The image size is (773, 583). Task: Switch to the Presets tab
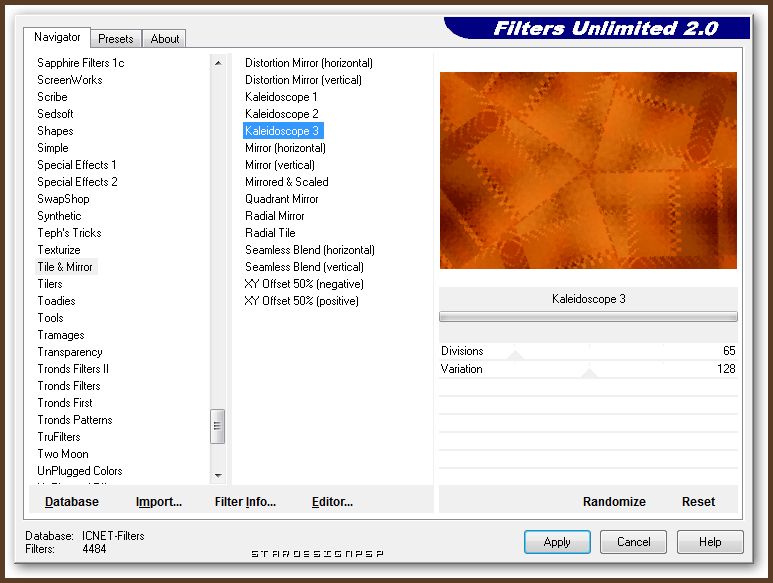(115, 39)
